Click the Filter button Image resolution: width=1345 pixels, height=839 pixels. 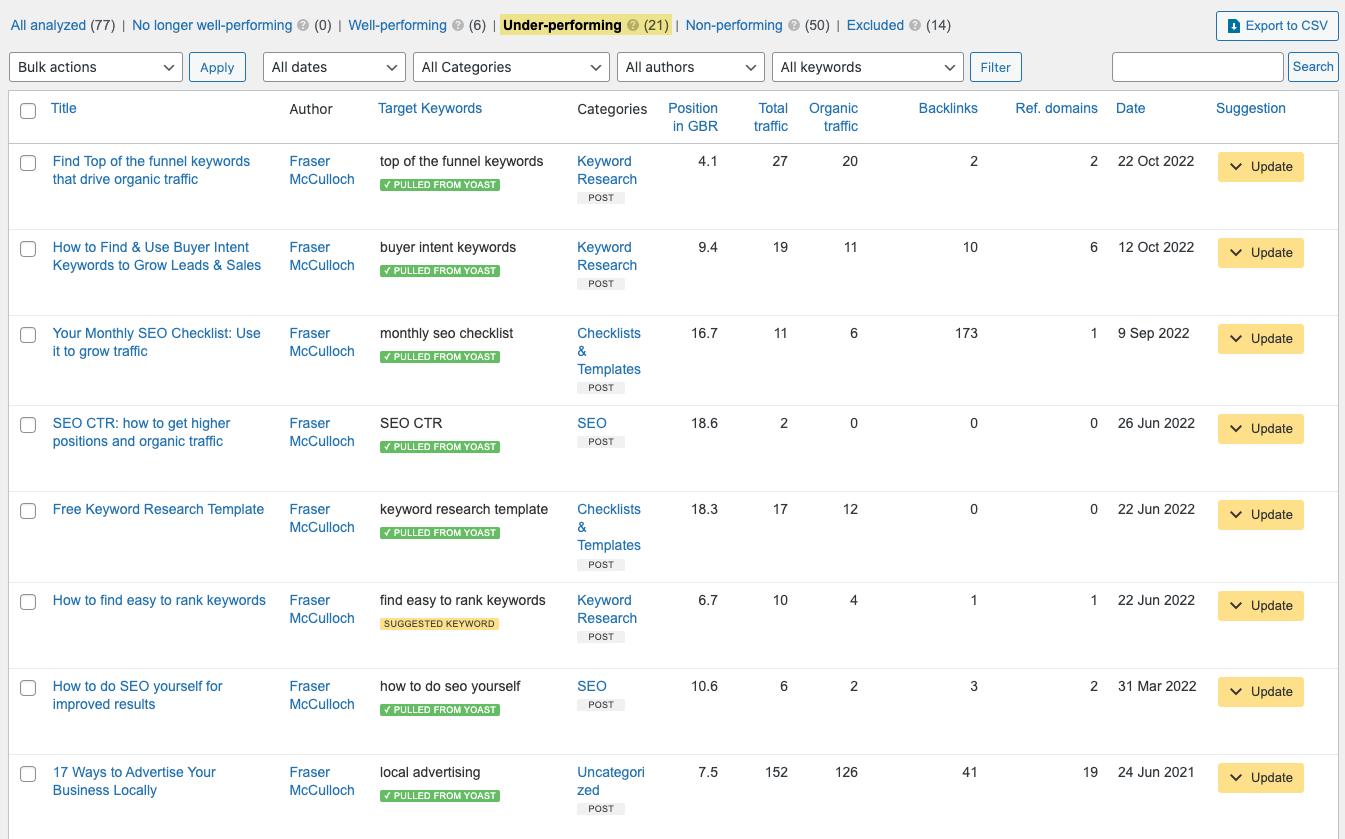tap(995, 67)
